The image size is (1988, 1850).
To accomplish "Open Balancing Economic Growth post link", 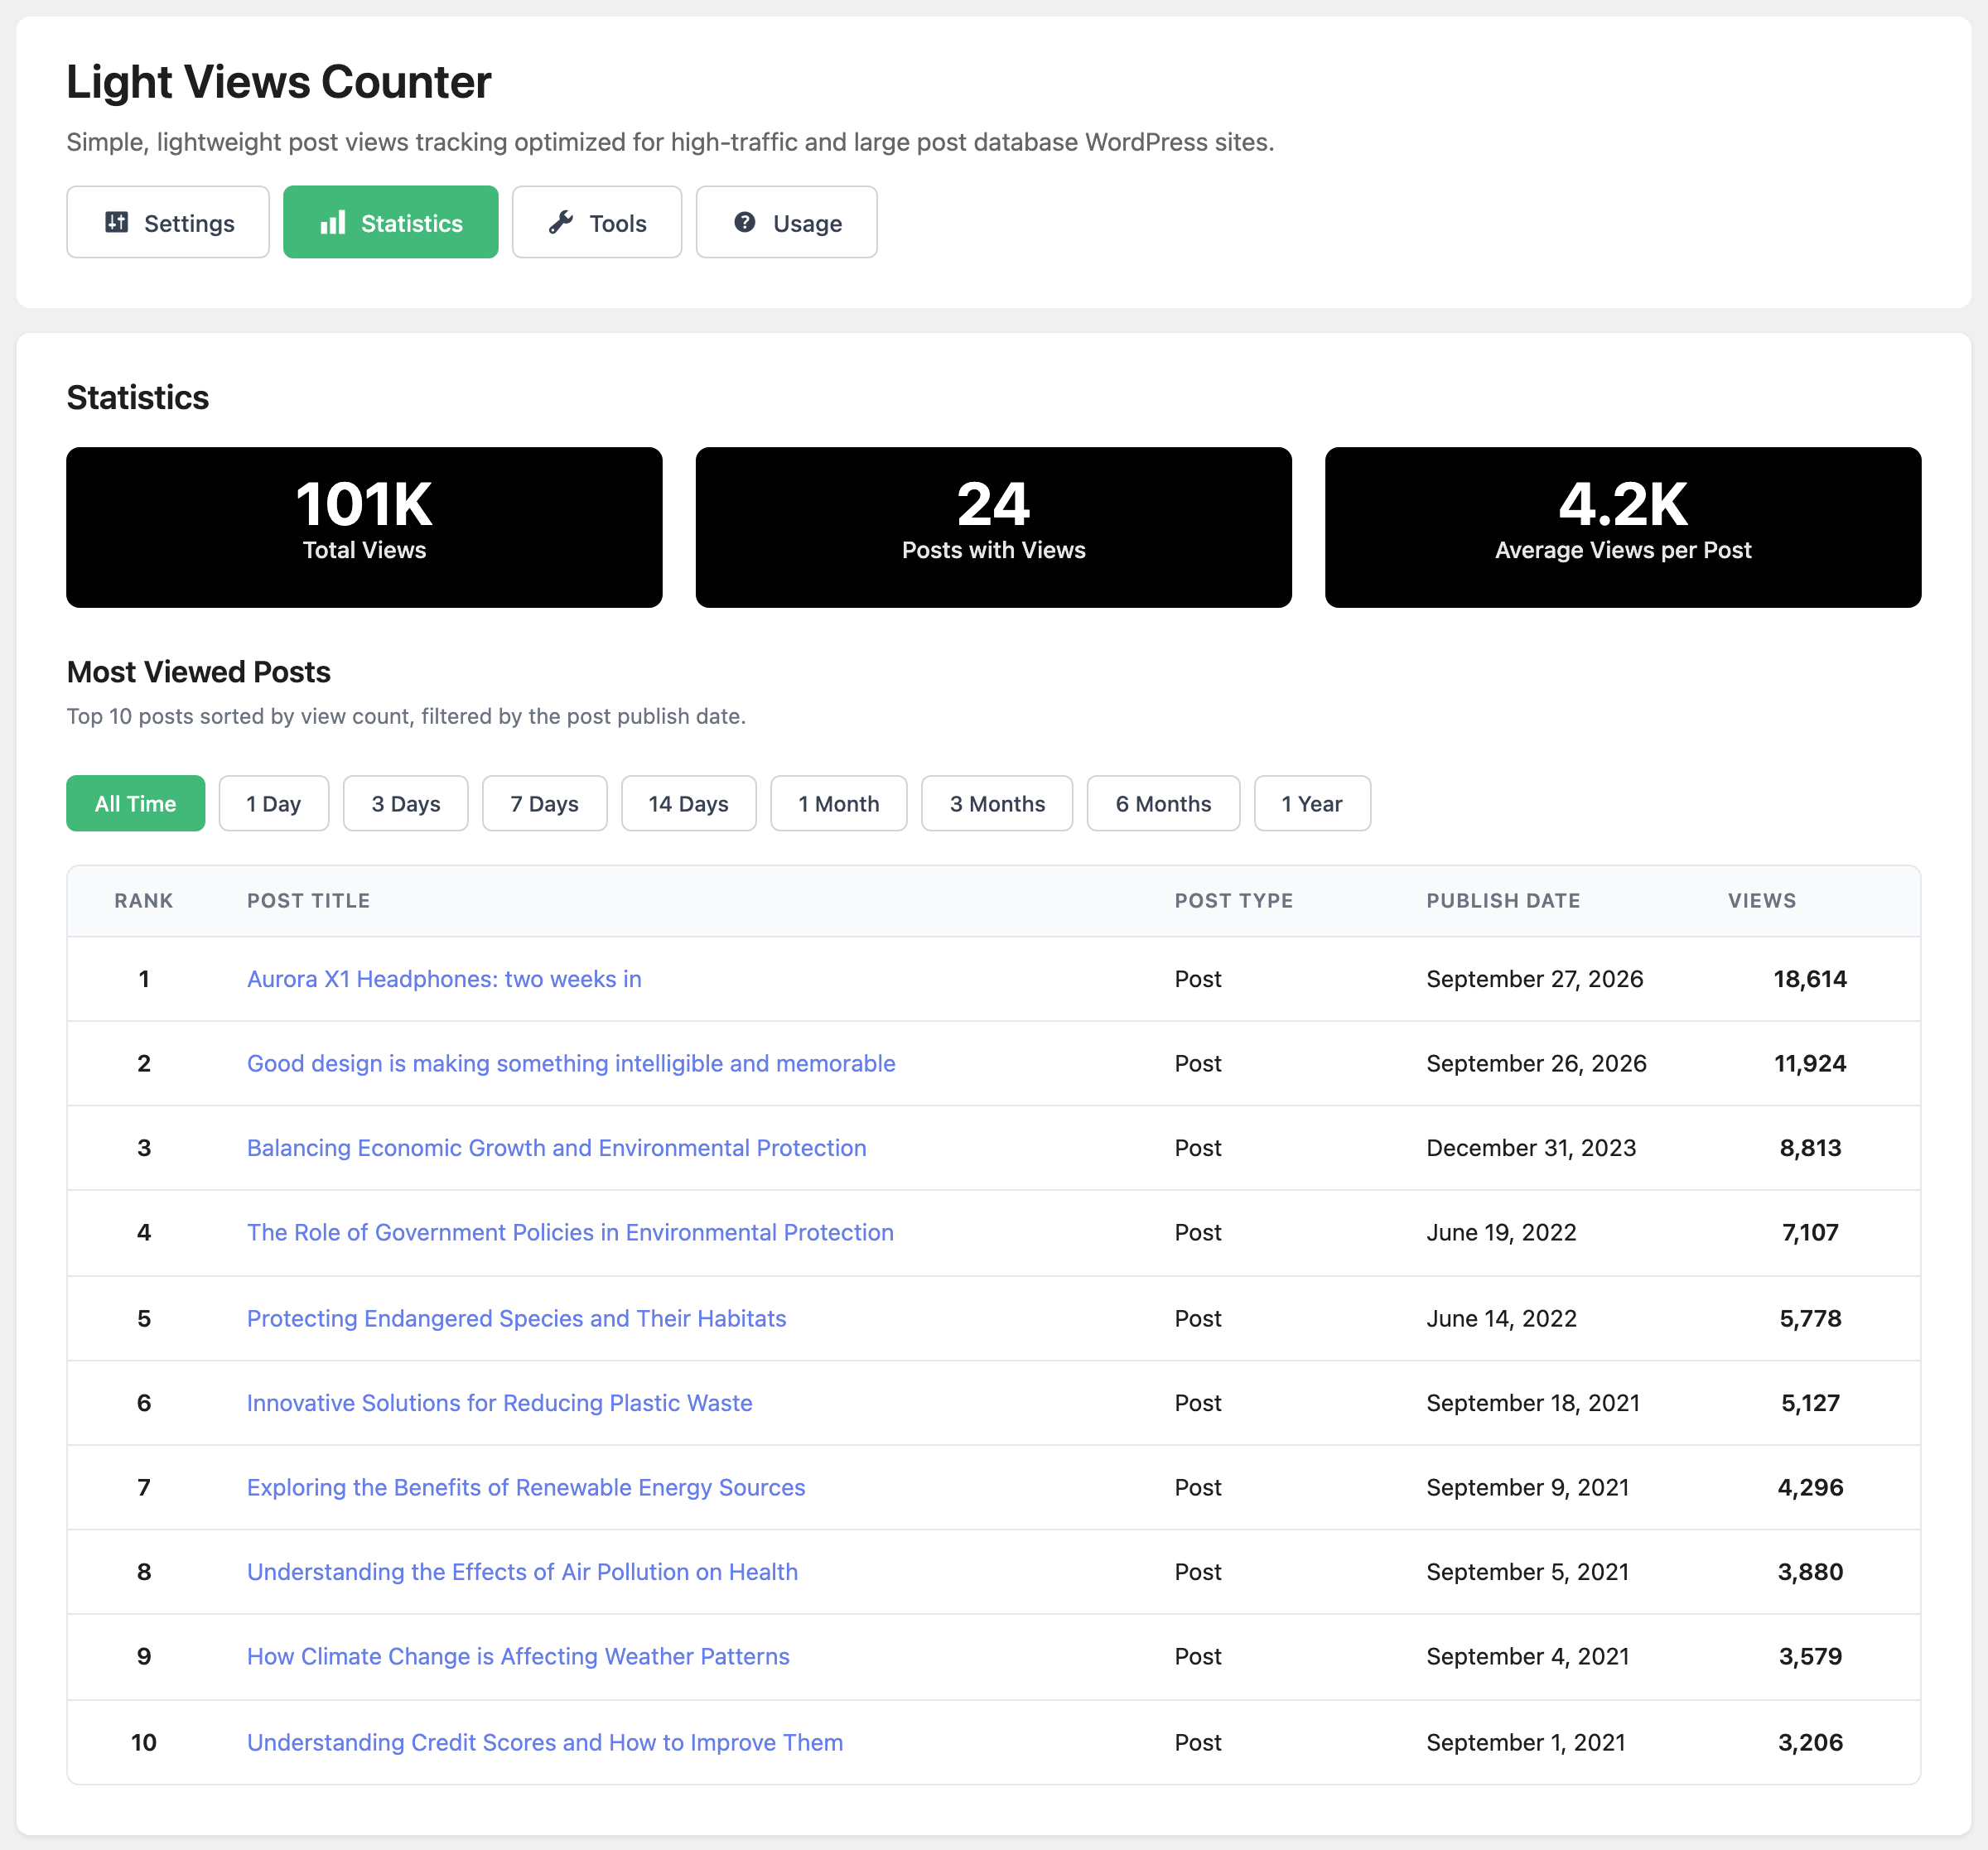I will [x=557, y=1148].
